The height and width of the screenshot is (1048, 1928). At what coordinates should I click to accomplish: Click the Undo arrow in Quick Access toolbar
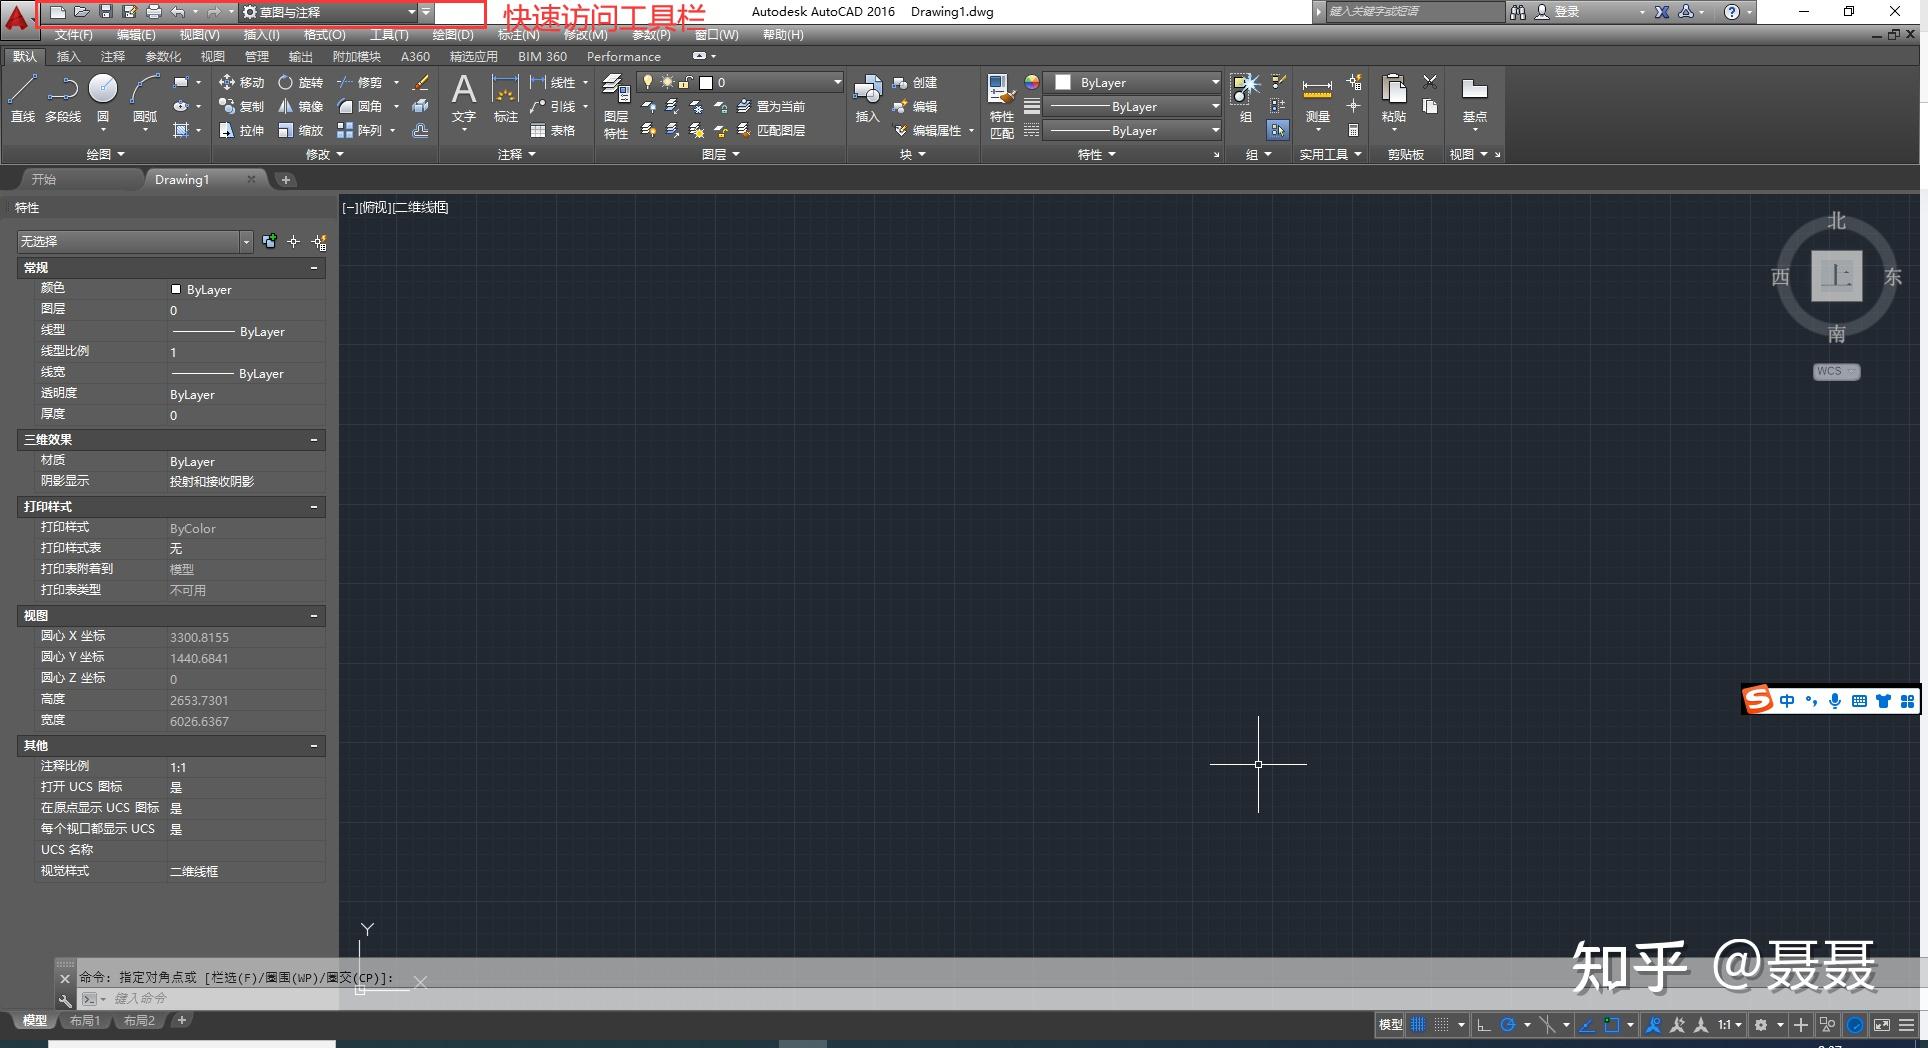tap(178, 12)
